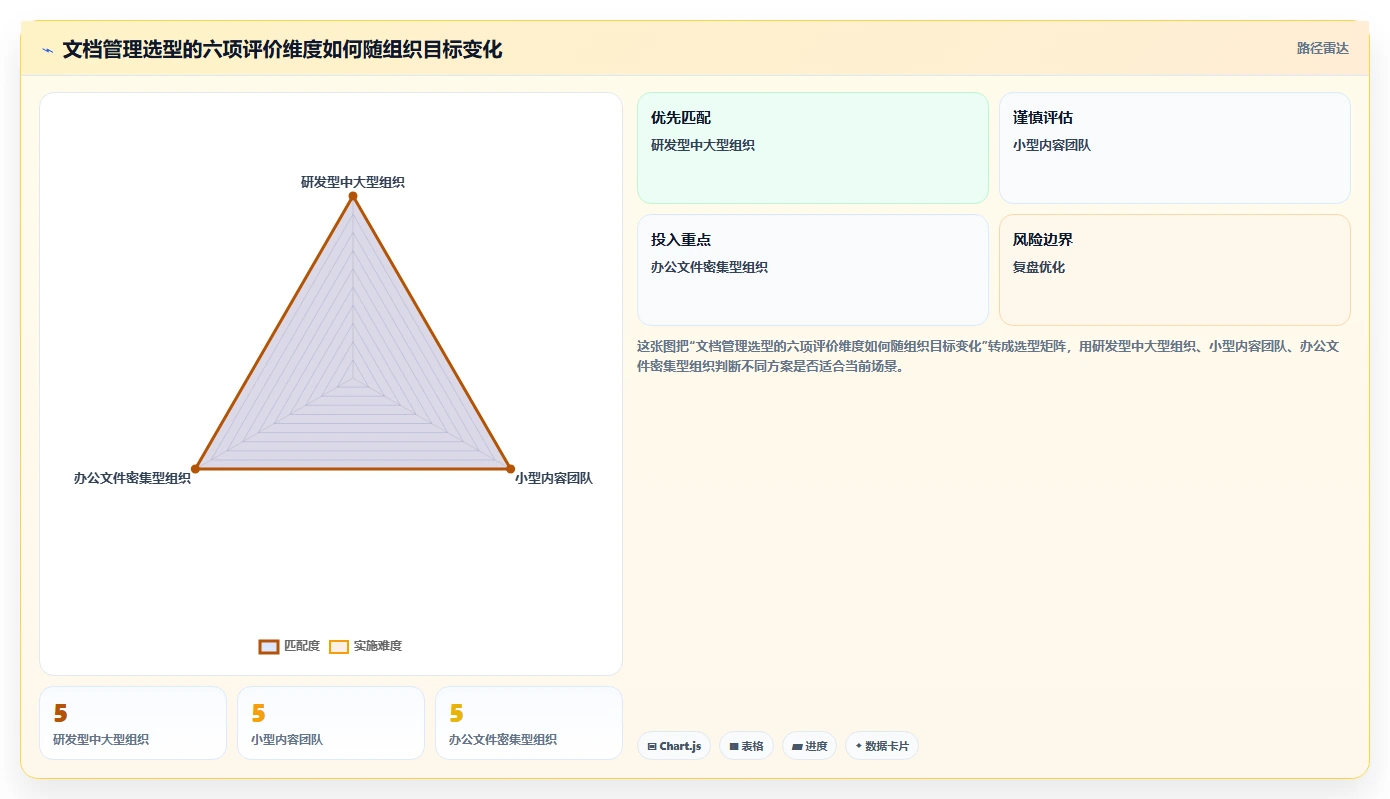1390x799 pixels.
Task: Select the 表格 tag chip
Action: tap(746, 746)
